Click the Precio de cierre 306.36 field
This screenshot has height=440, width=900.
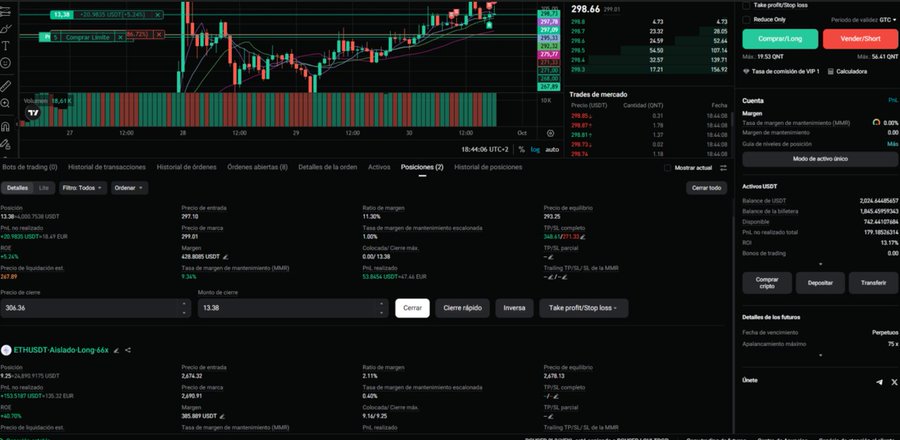click(95, 308)
